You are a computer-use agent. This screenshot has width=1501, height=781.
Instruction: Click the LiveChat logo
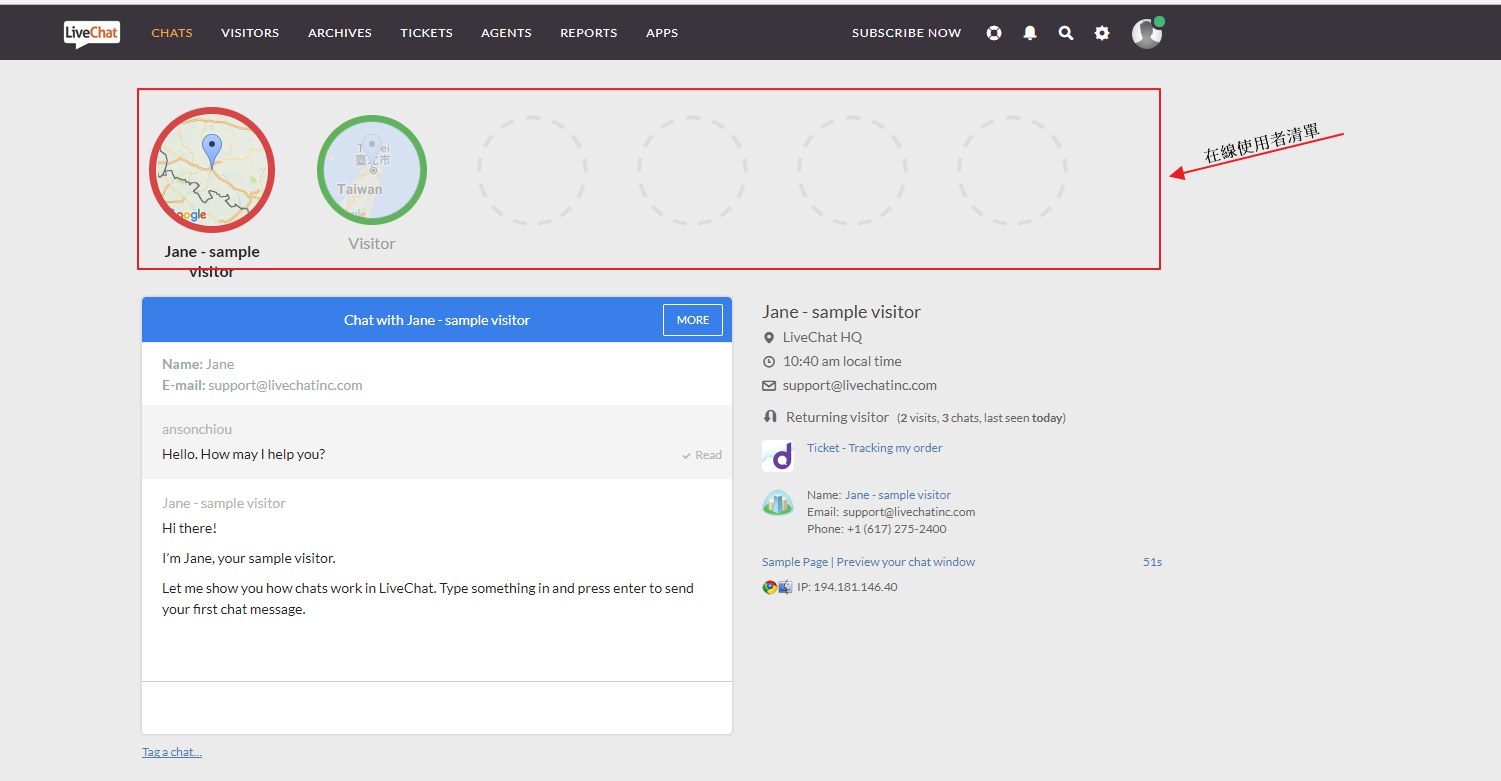[91, 33]
